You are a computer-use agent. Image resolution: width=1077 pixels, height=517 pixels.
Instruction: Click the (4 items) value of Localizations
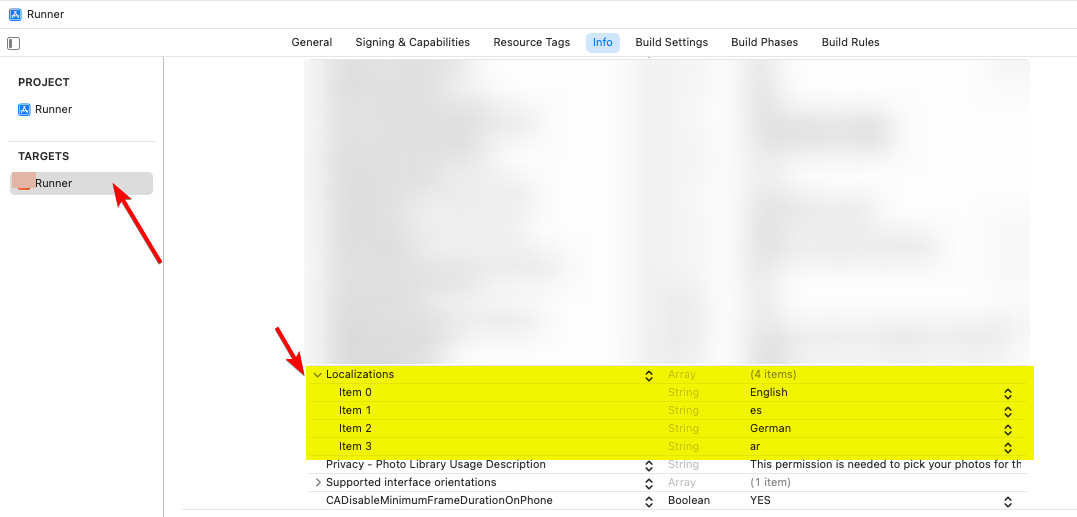773,374
